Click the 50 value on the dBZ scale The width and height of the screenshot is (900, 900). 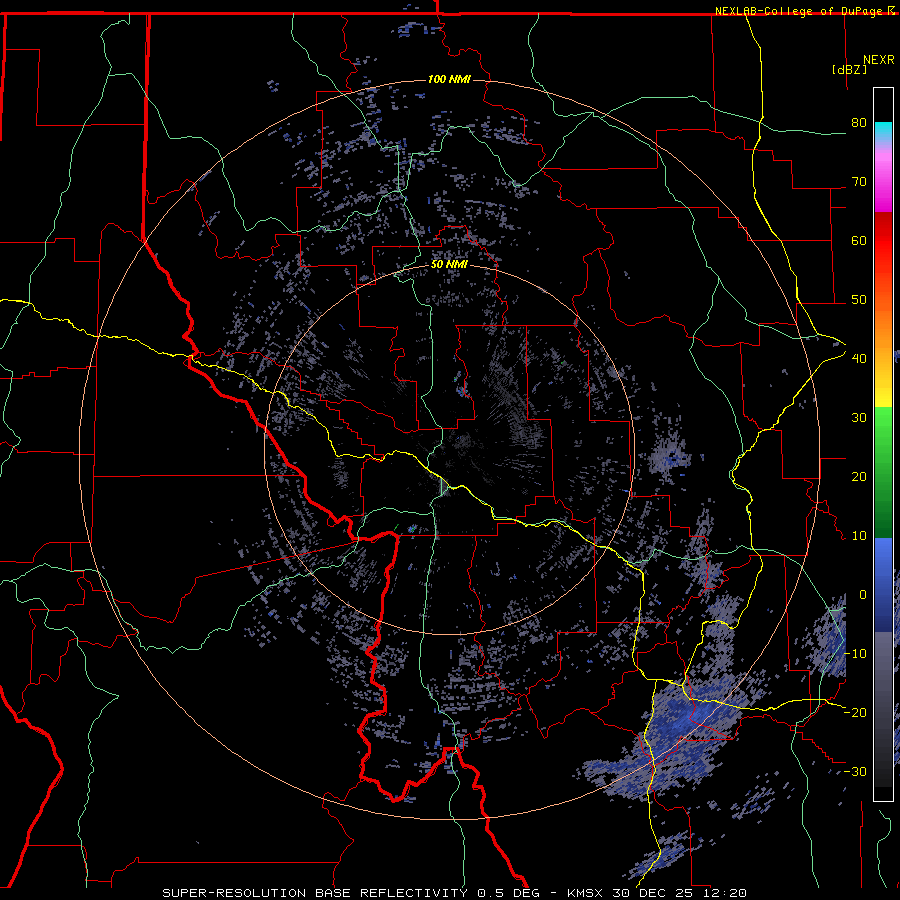859,300
